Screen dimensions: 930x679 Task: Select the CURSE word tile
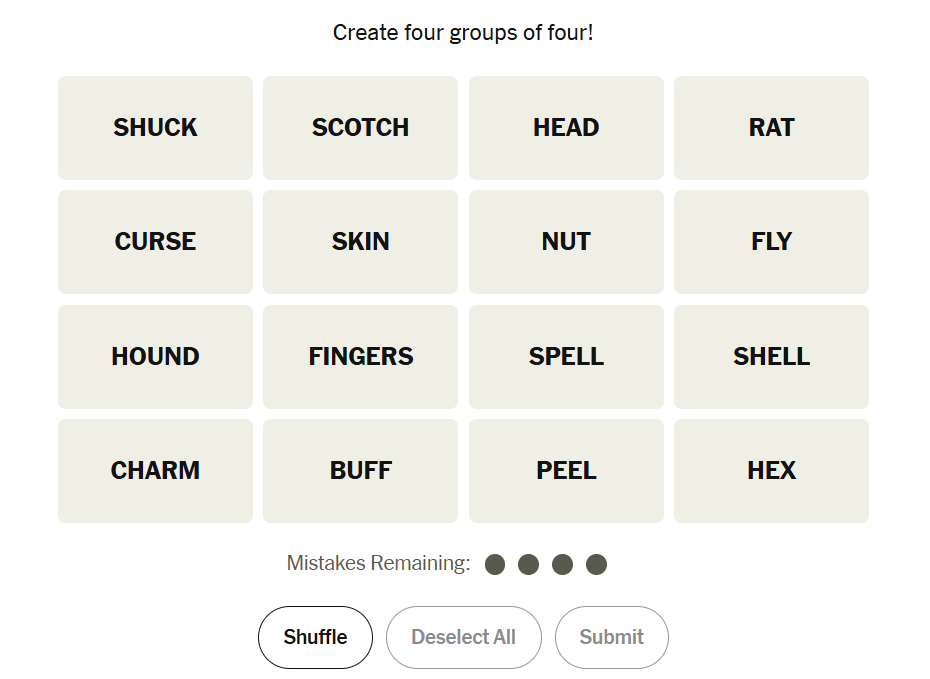tap(155, 242)
